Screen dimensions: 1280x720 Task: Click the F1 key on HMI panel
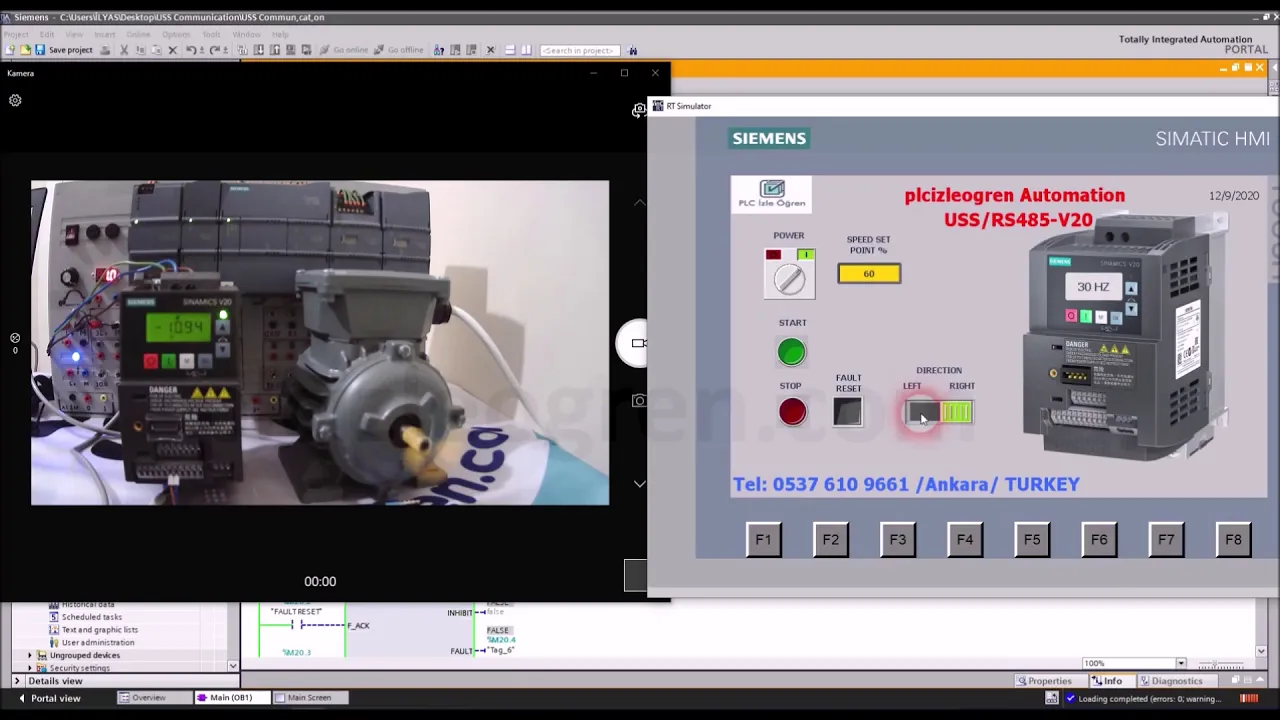(763, 540)
